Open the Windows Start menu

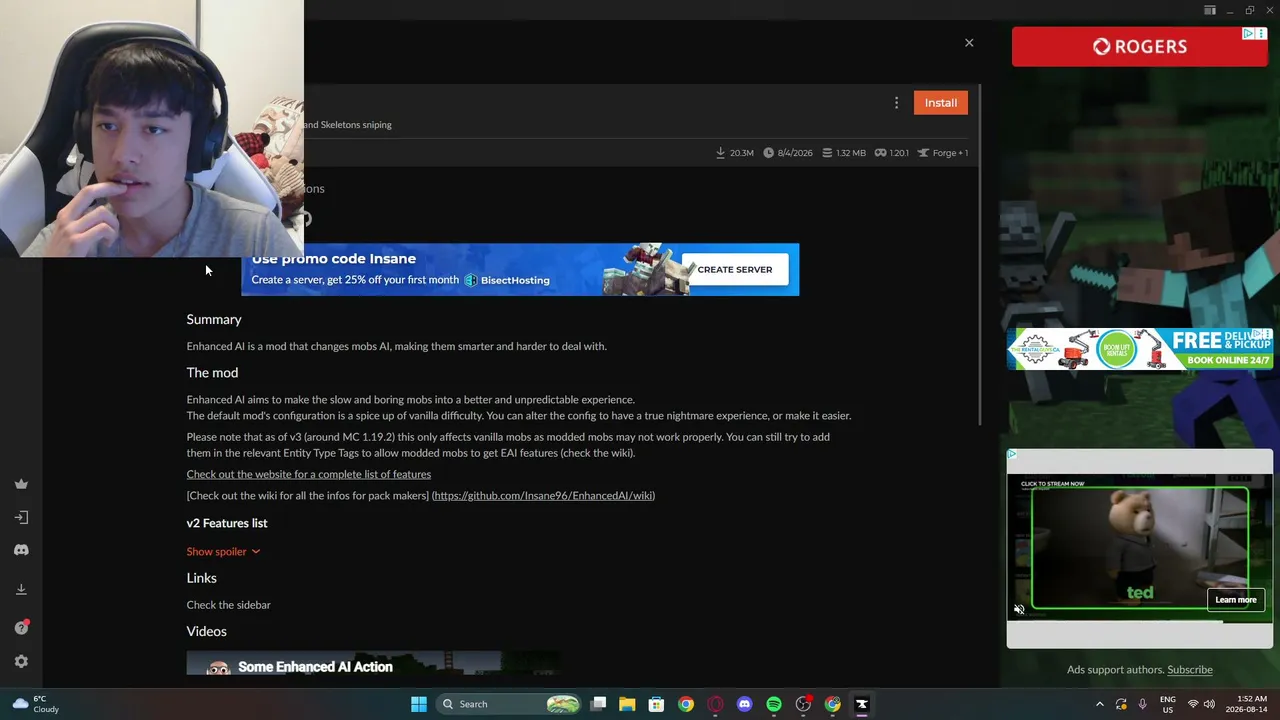coord(419,704)
